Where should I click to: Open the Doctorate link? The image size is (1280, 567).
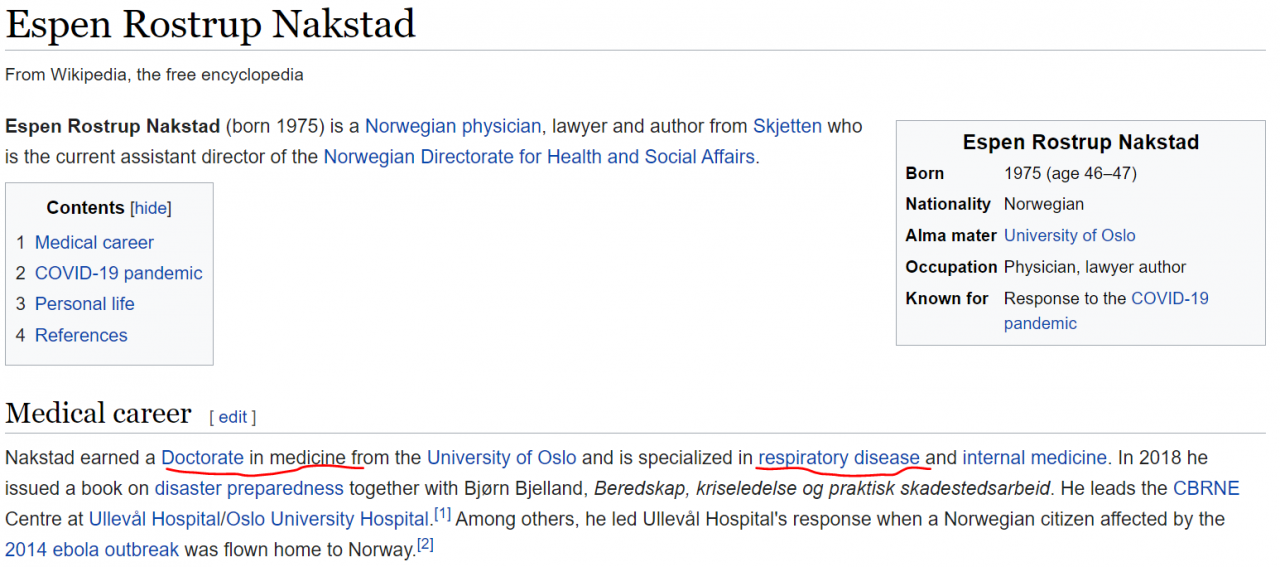coord(203,458)
